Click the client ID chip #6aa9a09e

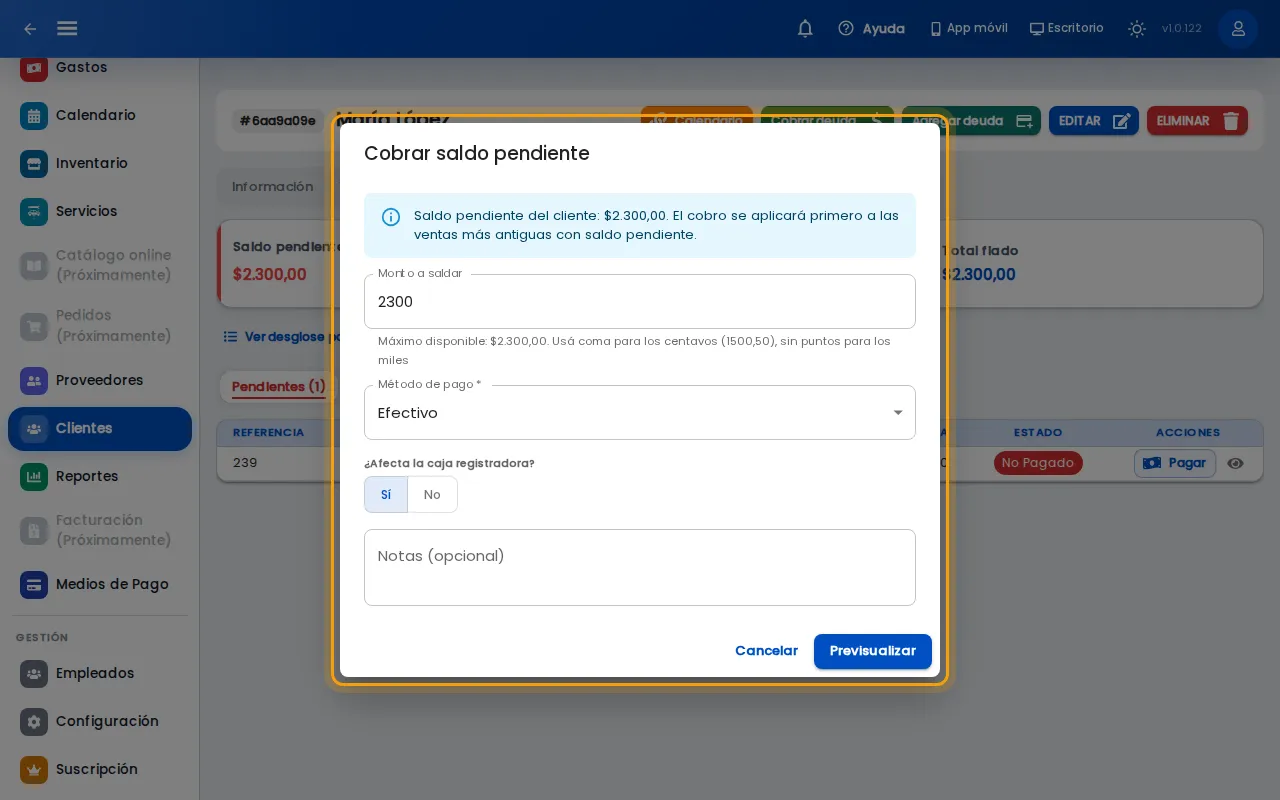[x=279, y=121]
